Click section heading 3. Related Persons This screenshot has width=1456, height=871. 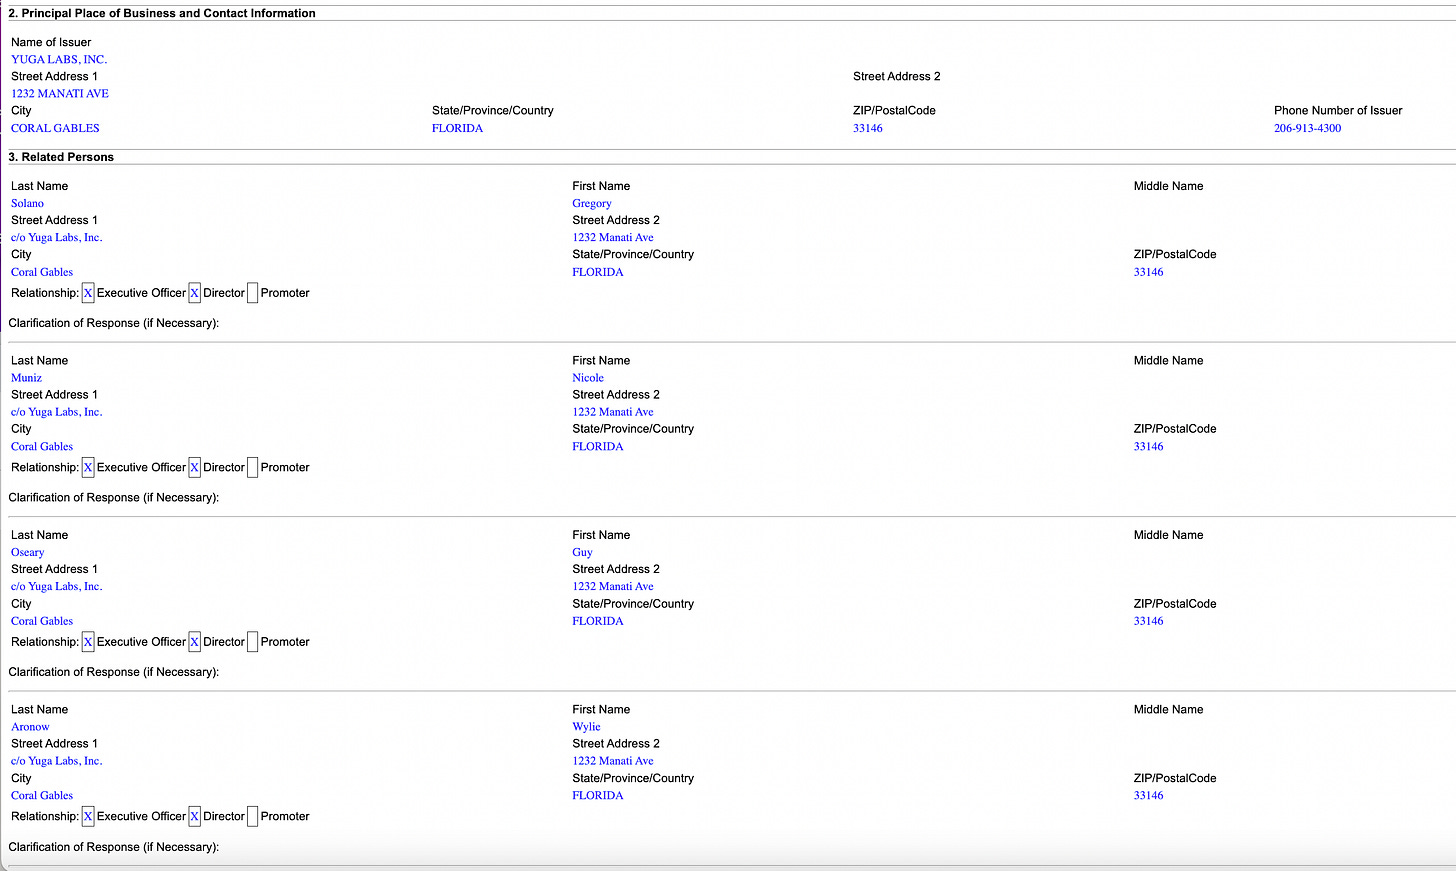tap(61, 157)
